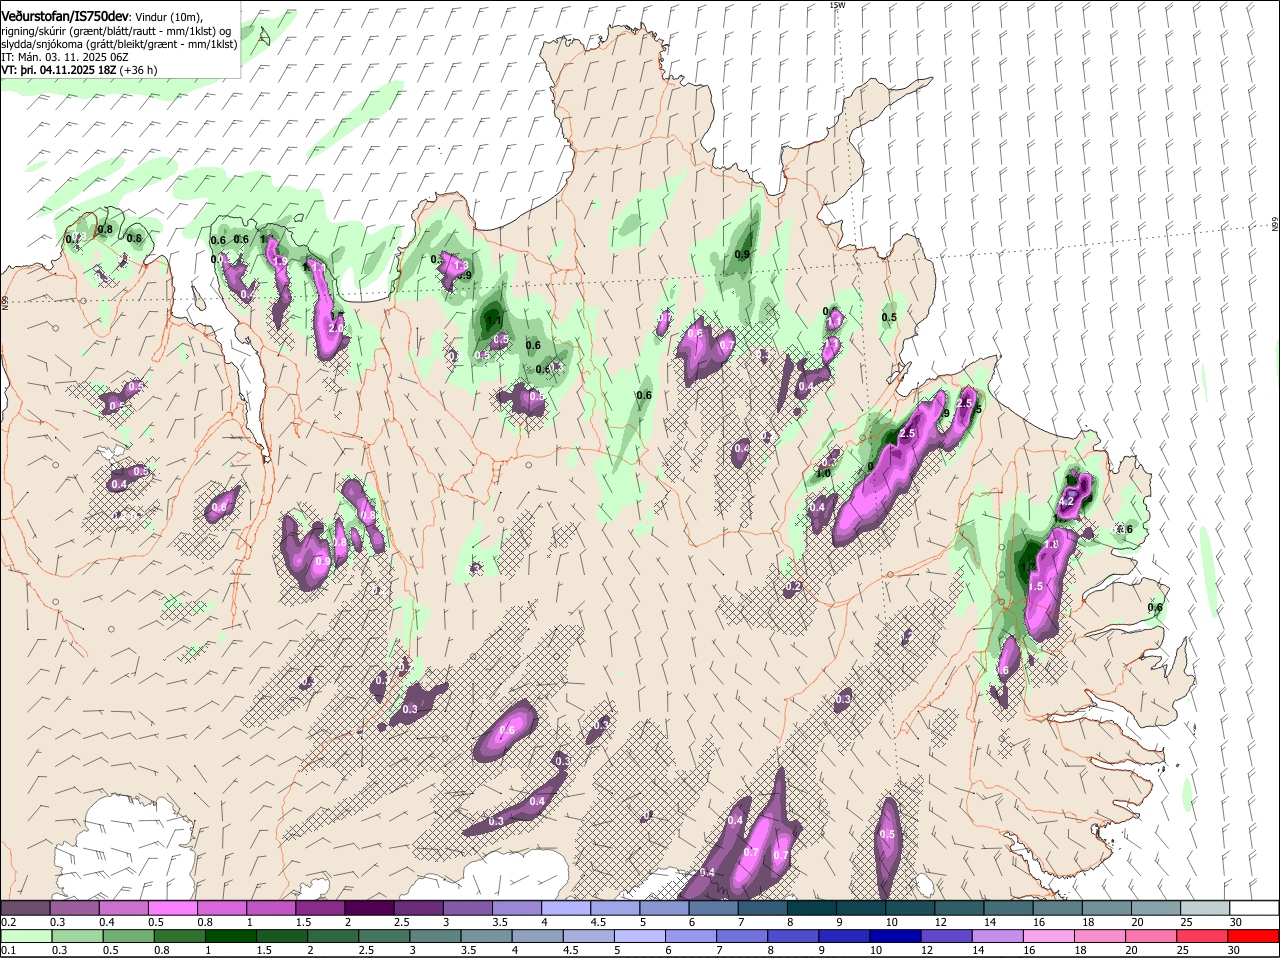This screenshot has width=1280, height=958.
Task: Click 30 label in the rain legend row
Action: (1234, 951)
